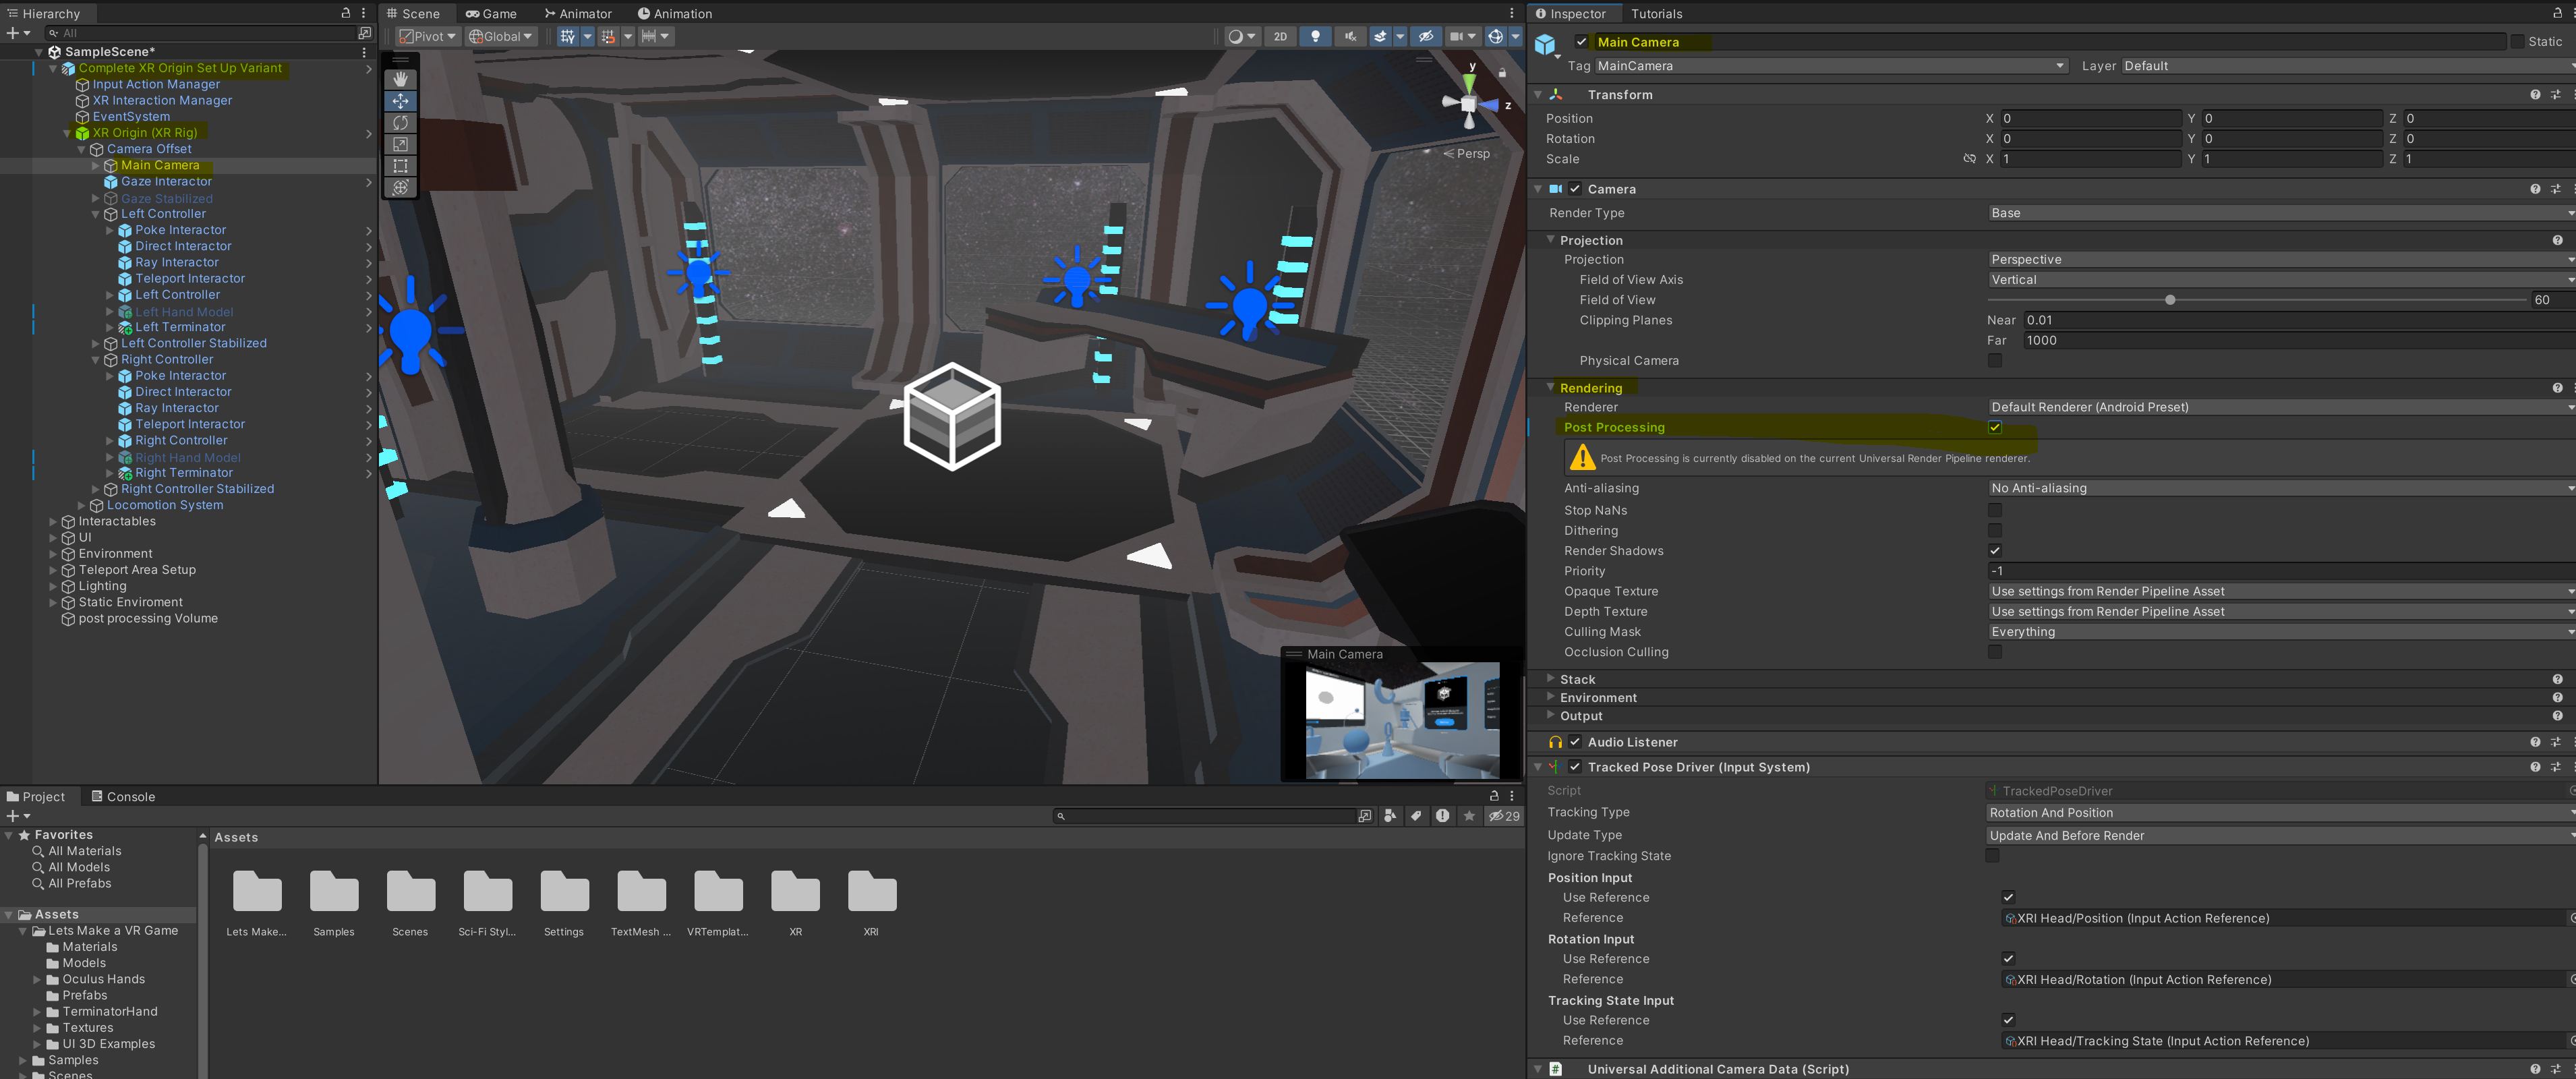Viewport: 2576px width, 1079px height.
Task: Toggle scene visibility hidden-eye button
Action: [1426, 36]
